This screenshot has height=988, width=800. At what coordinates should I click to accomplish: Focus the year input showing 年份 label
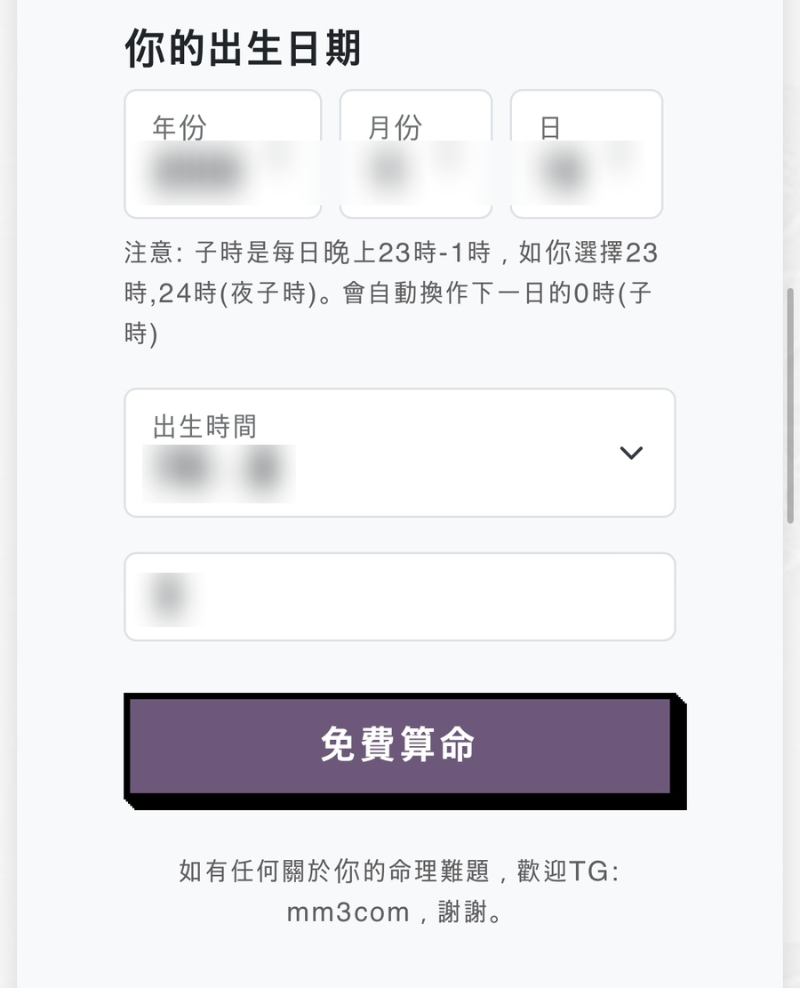click(222, 153)
